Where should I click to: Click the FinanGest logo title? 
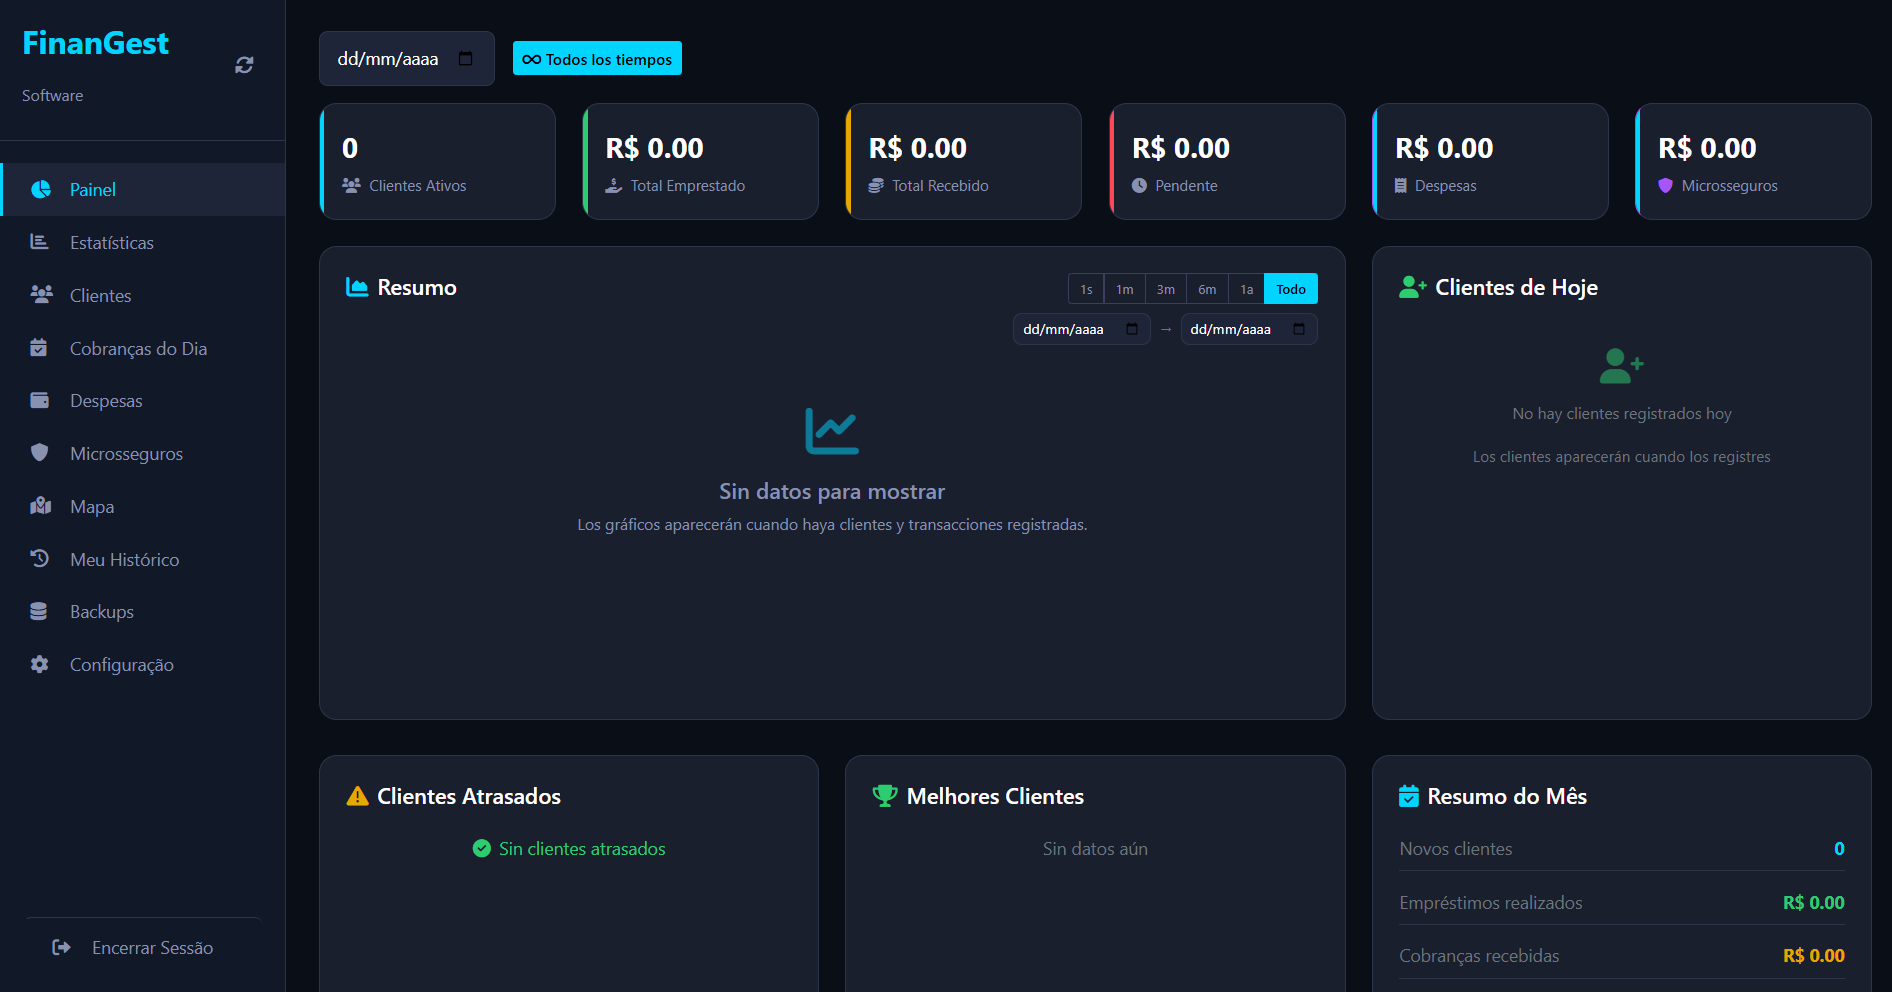(x=95, y=43)
